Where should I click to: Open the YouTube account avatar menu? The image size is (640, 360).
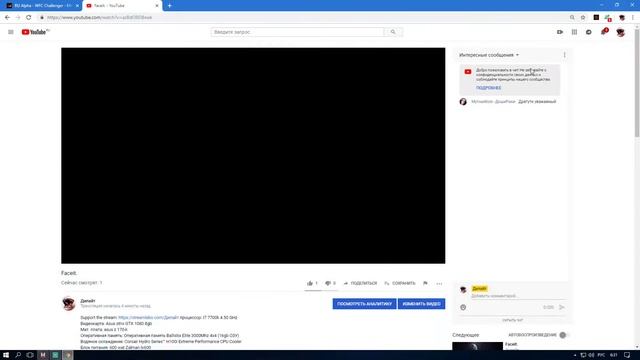pyautogui.click(x=620, y=32)
